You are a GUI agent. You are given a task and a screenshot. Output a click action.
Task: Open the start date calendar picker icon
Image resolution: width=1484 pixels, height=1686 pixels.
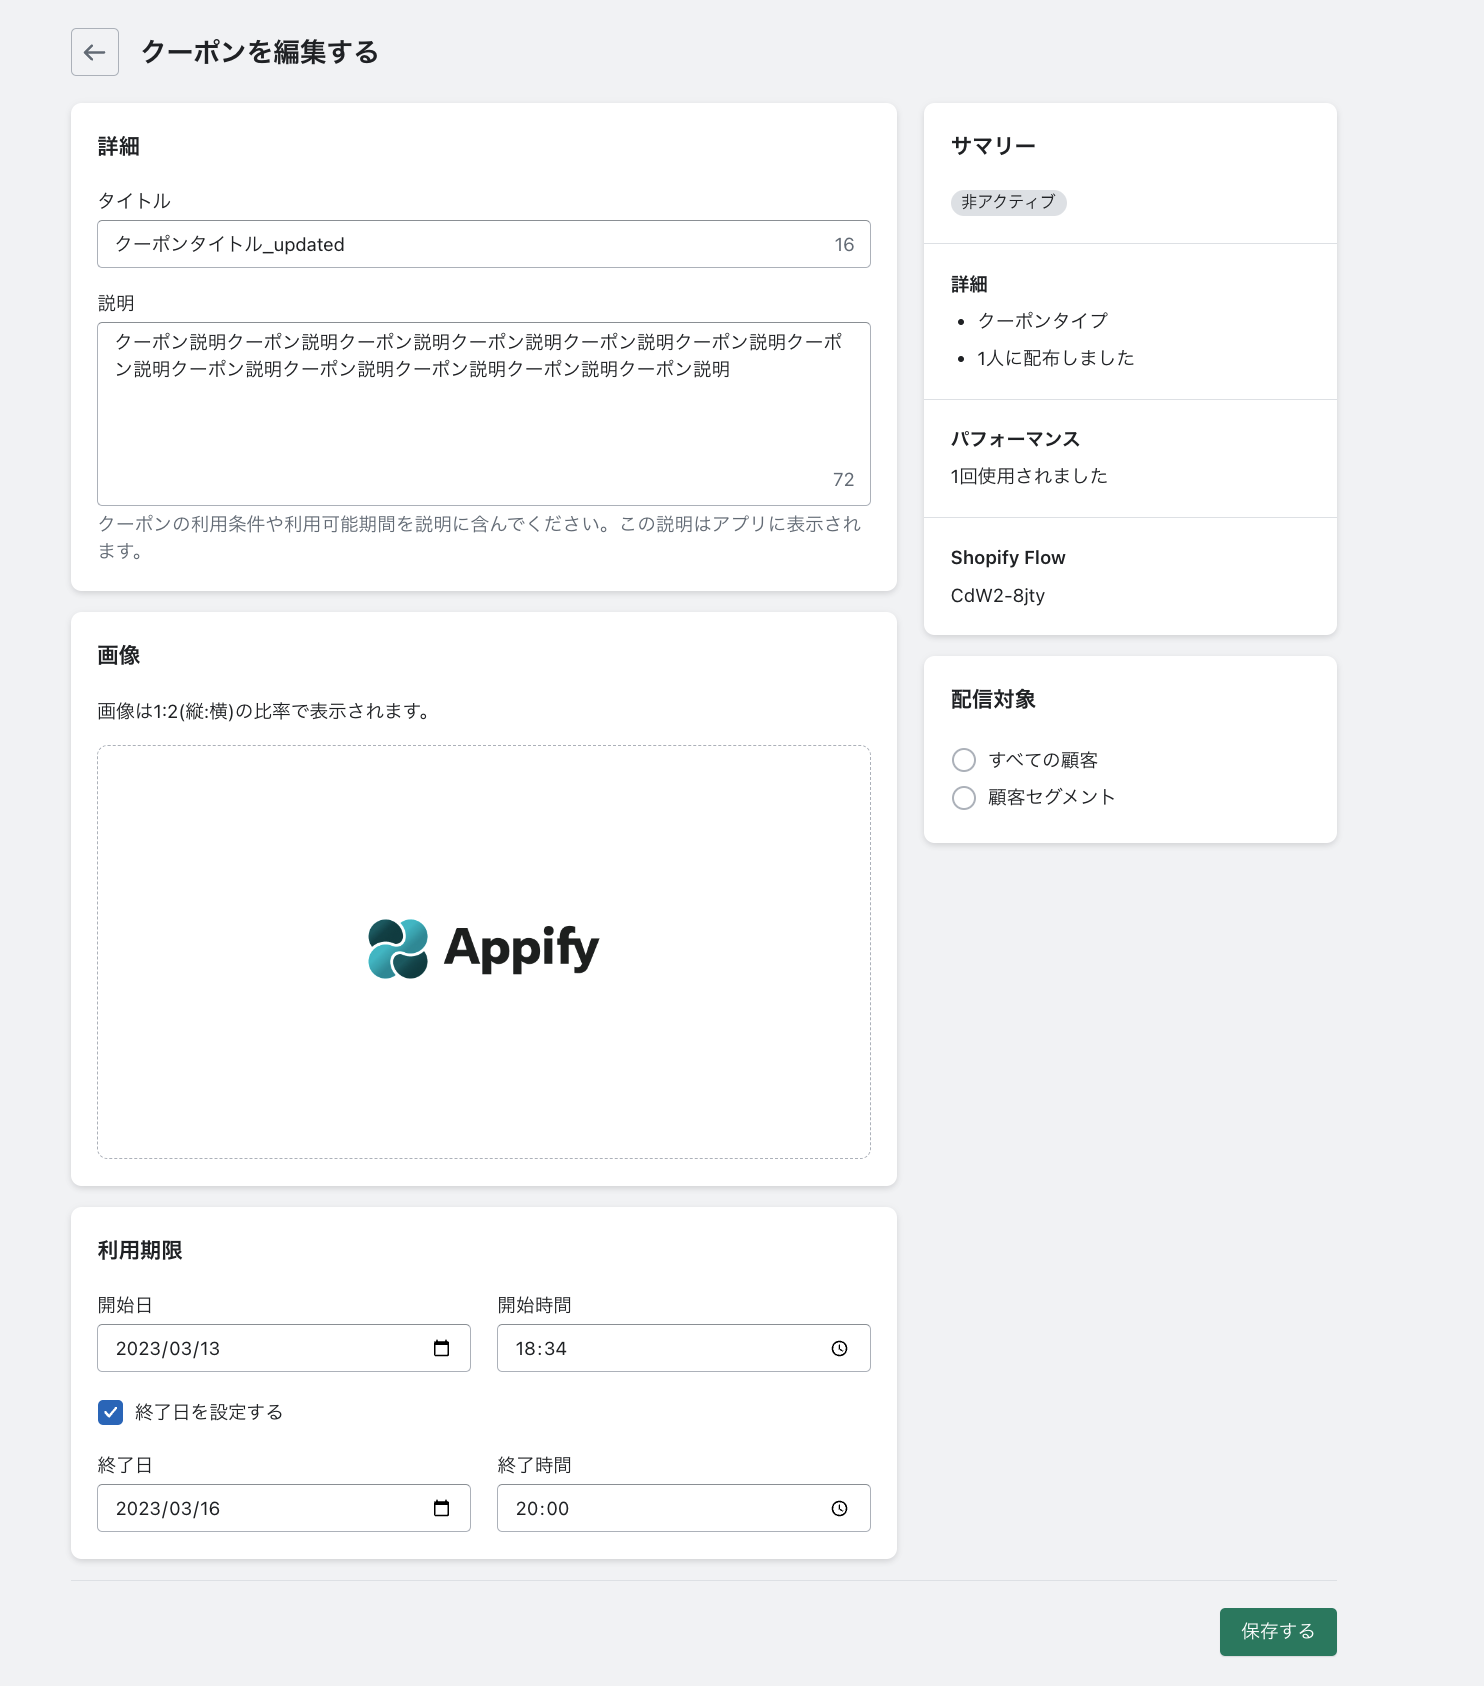click(441, 1348)
